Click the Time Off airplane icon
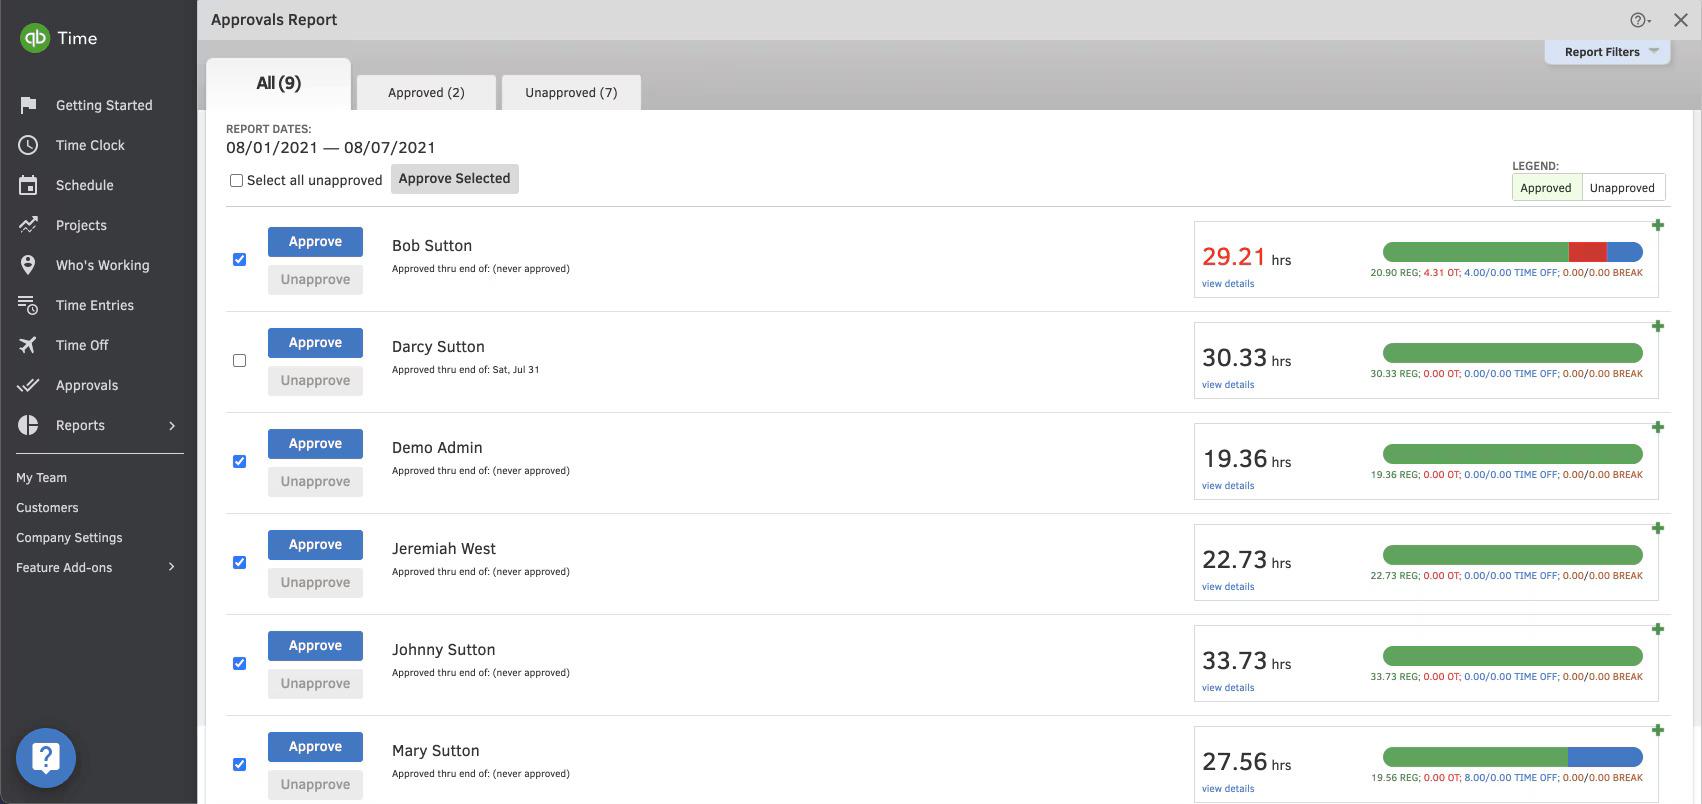The image size is (1702, 804). (28, 345)
